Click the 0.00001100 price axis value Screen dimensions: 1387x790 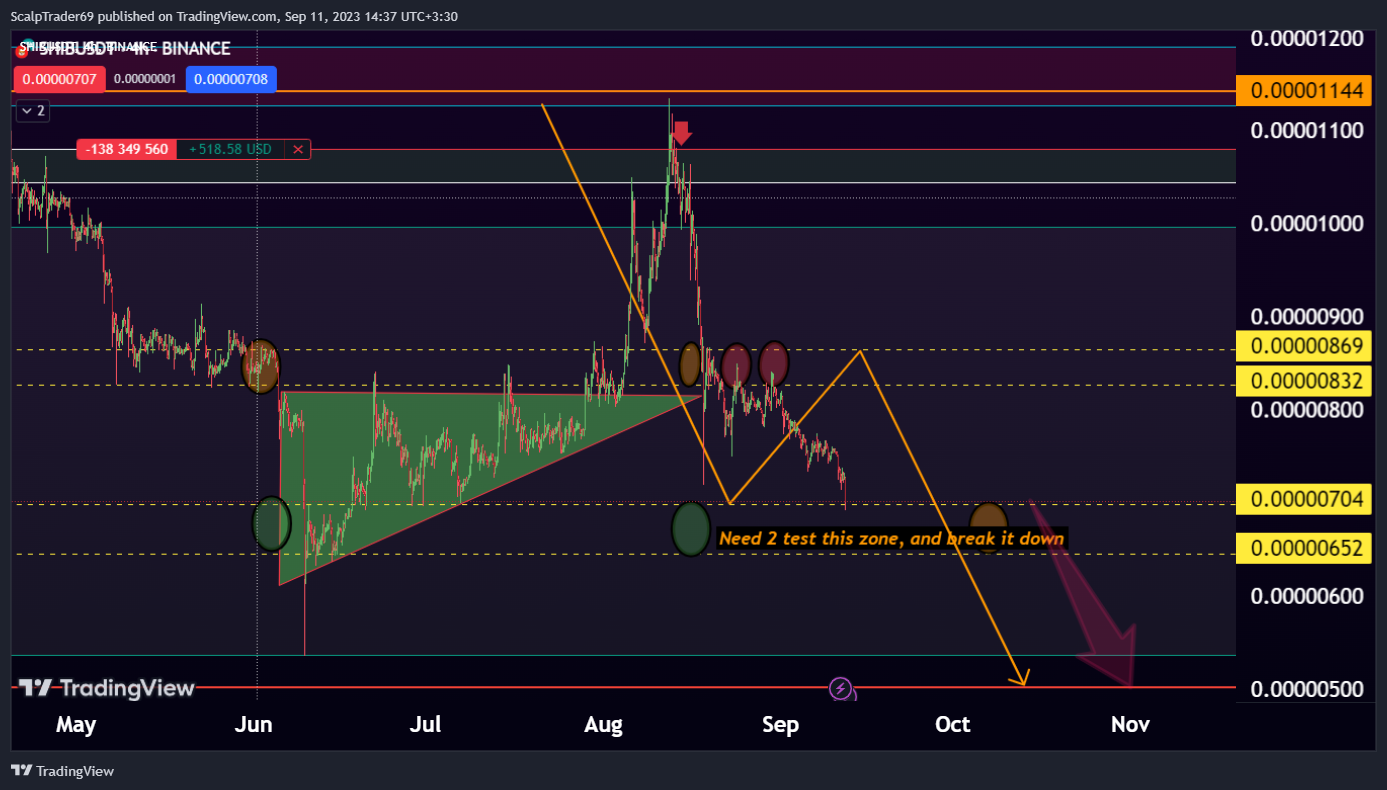[x=1307, y=130]
